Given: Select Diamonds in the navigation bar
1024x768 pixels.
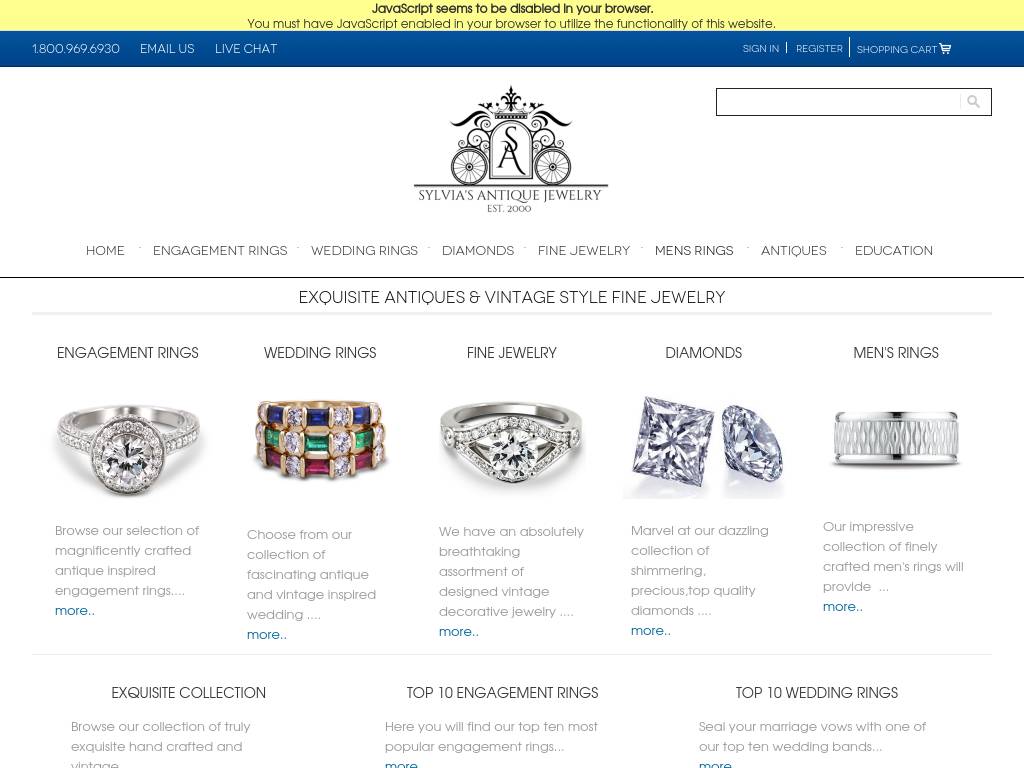Looking at the screenshot, I should click(478, 251).
